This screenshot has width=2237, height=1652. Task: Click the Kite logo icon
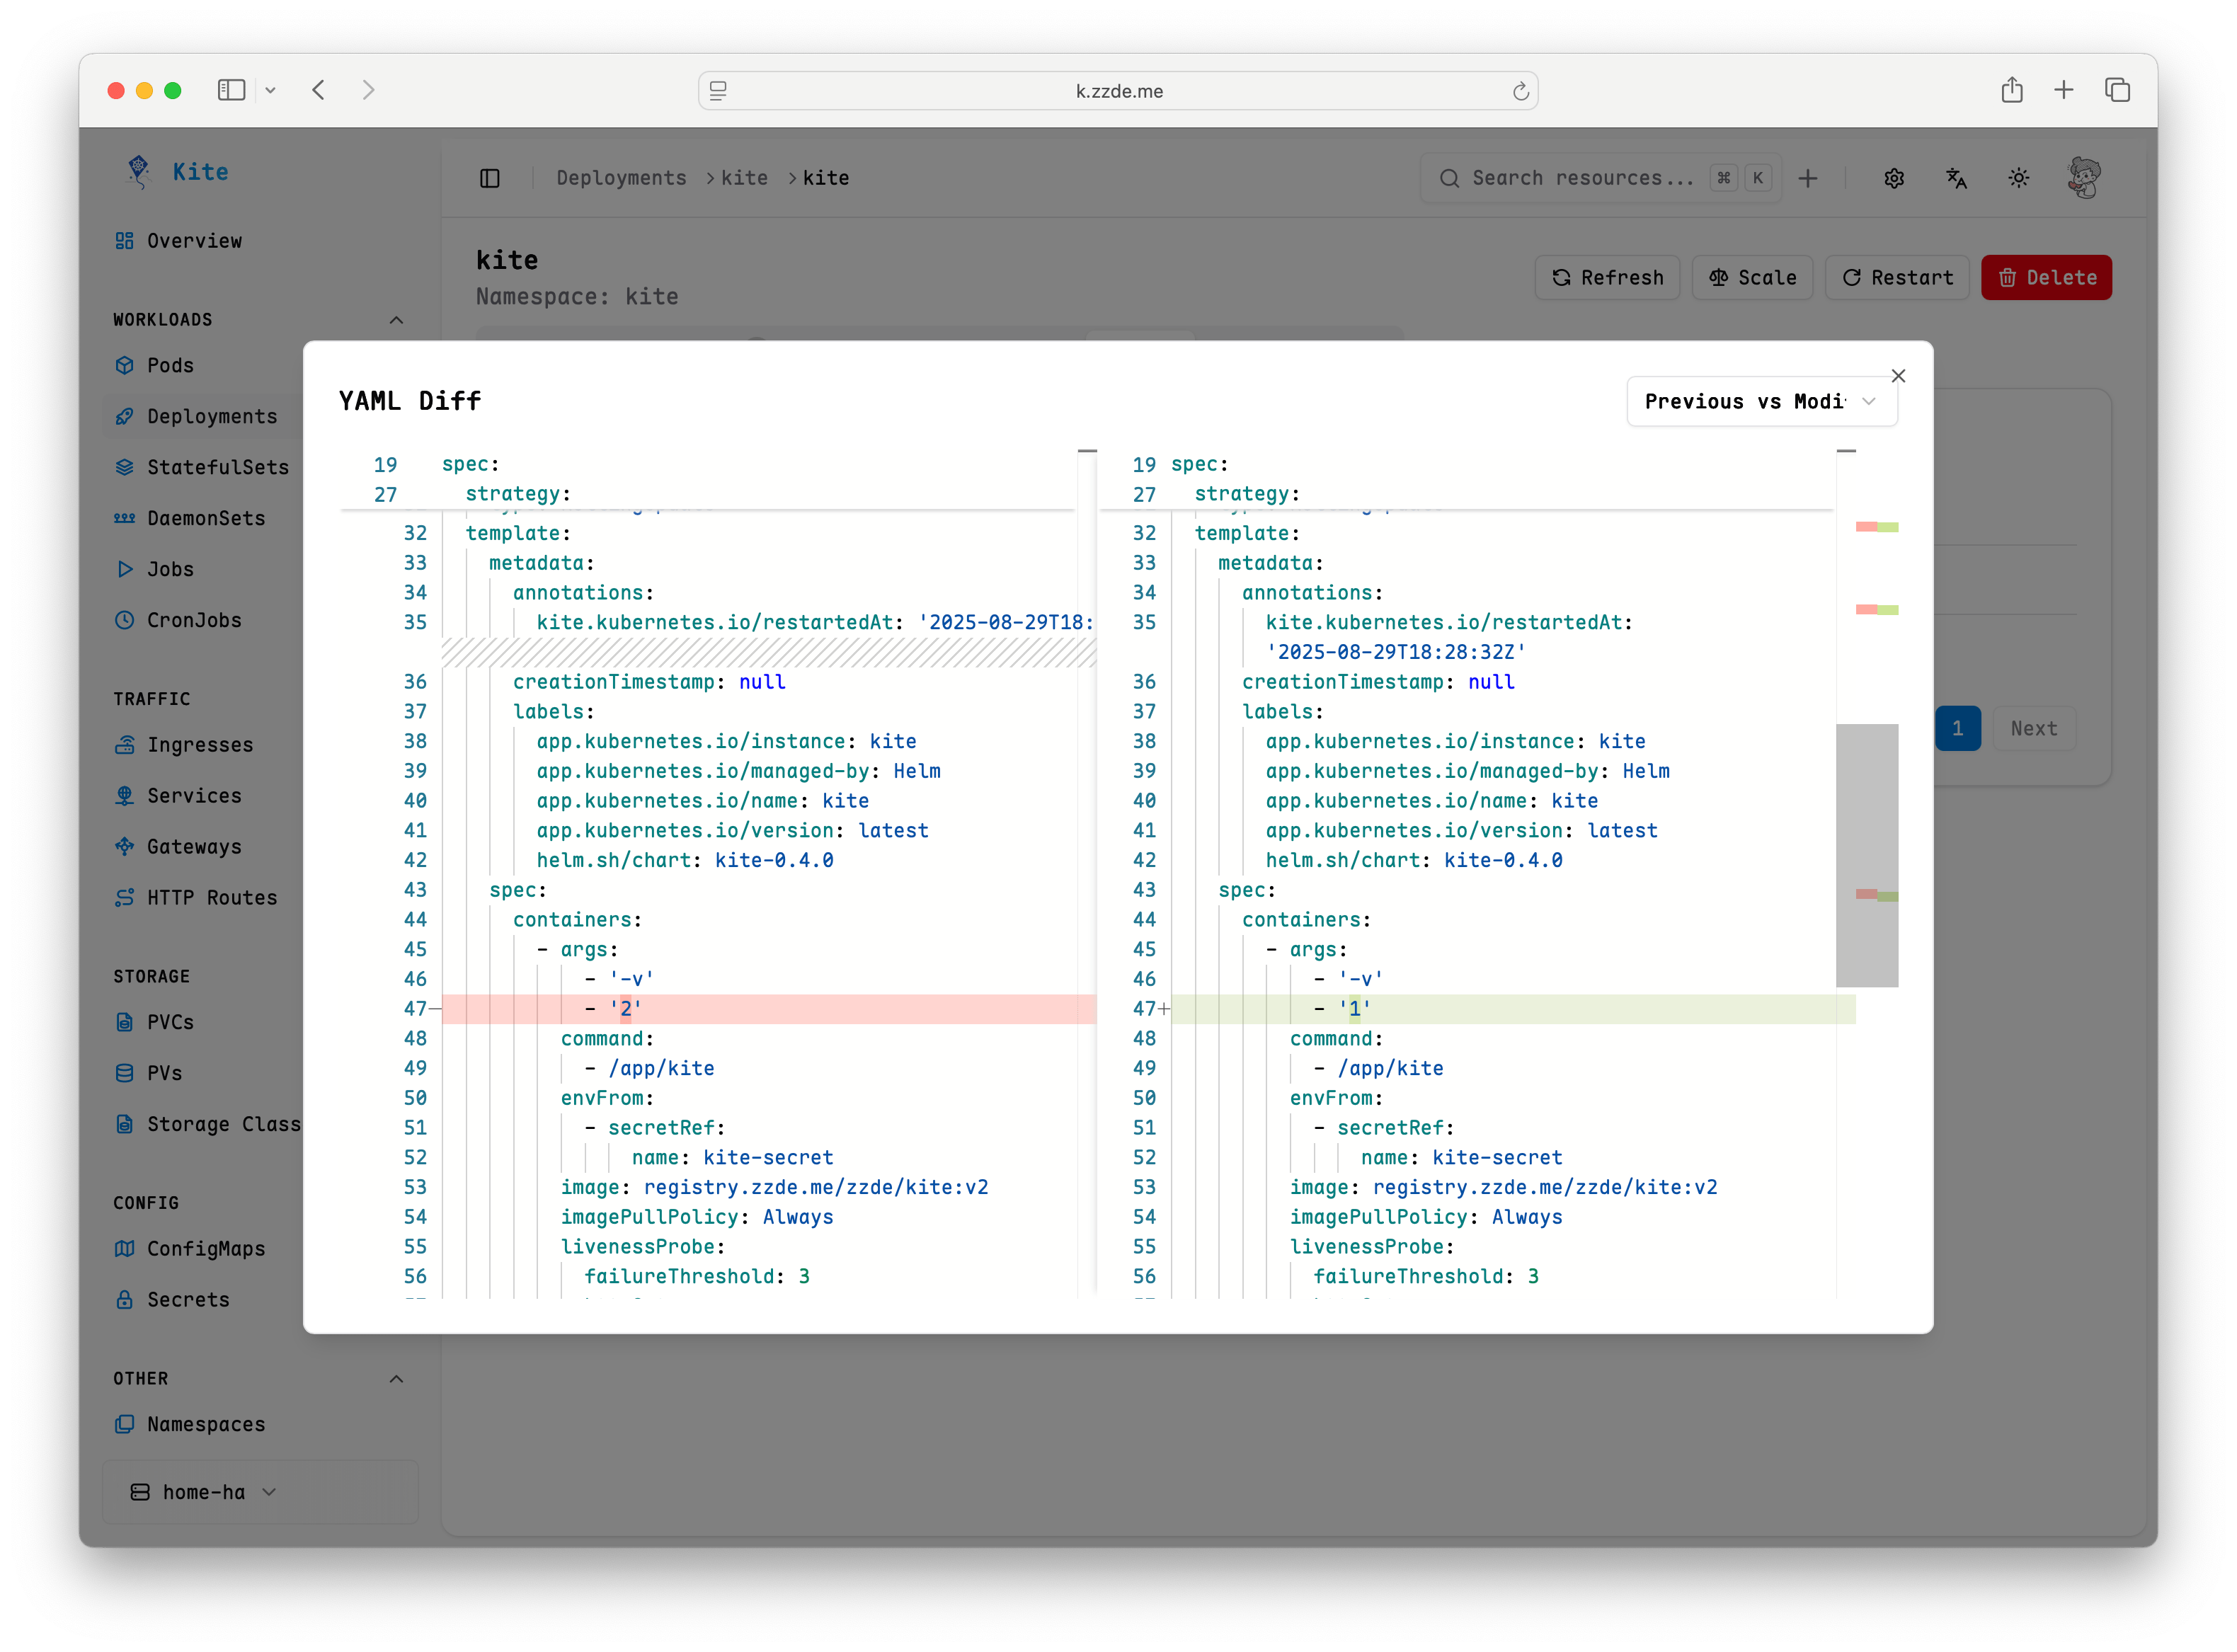138,171
